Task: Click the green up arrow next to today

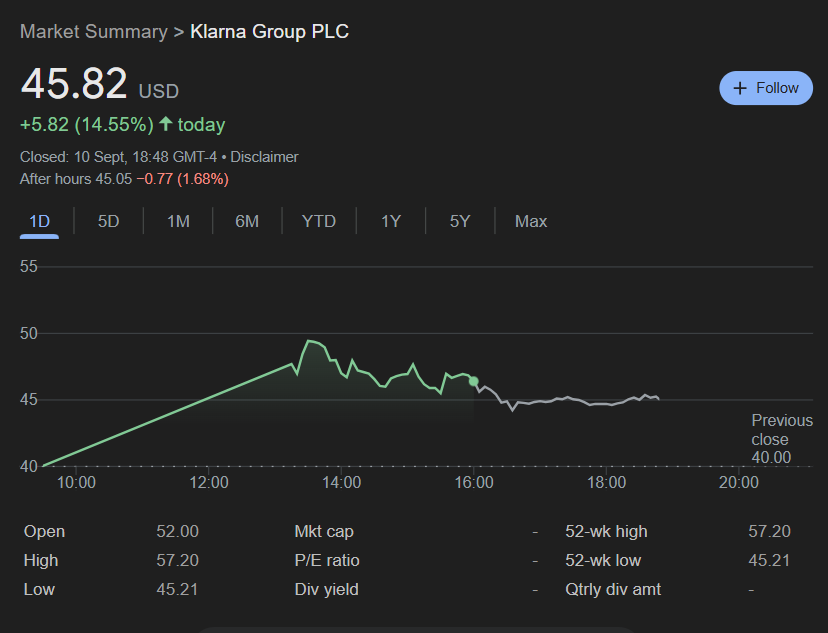Action: (166, 124)
